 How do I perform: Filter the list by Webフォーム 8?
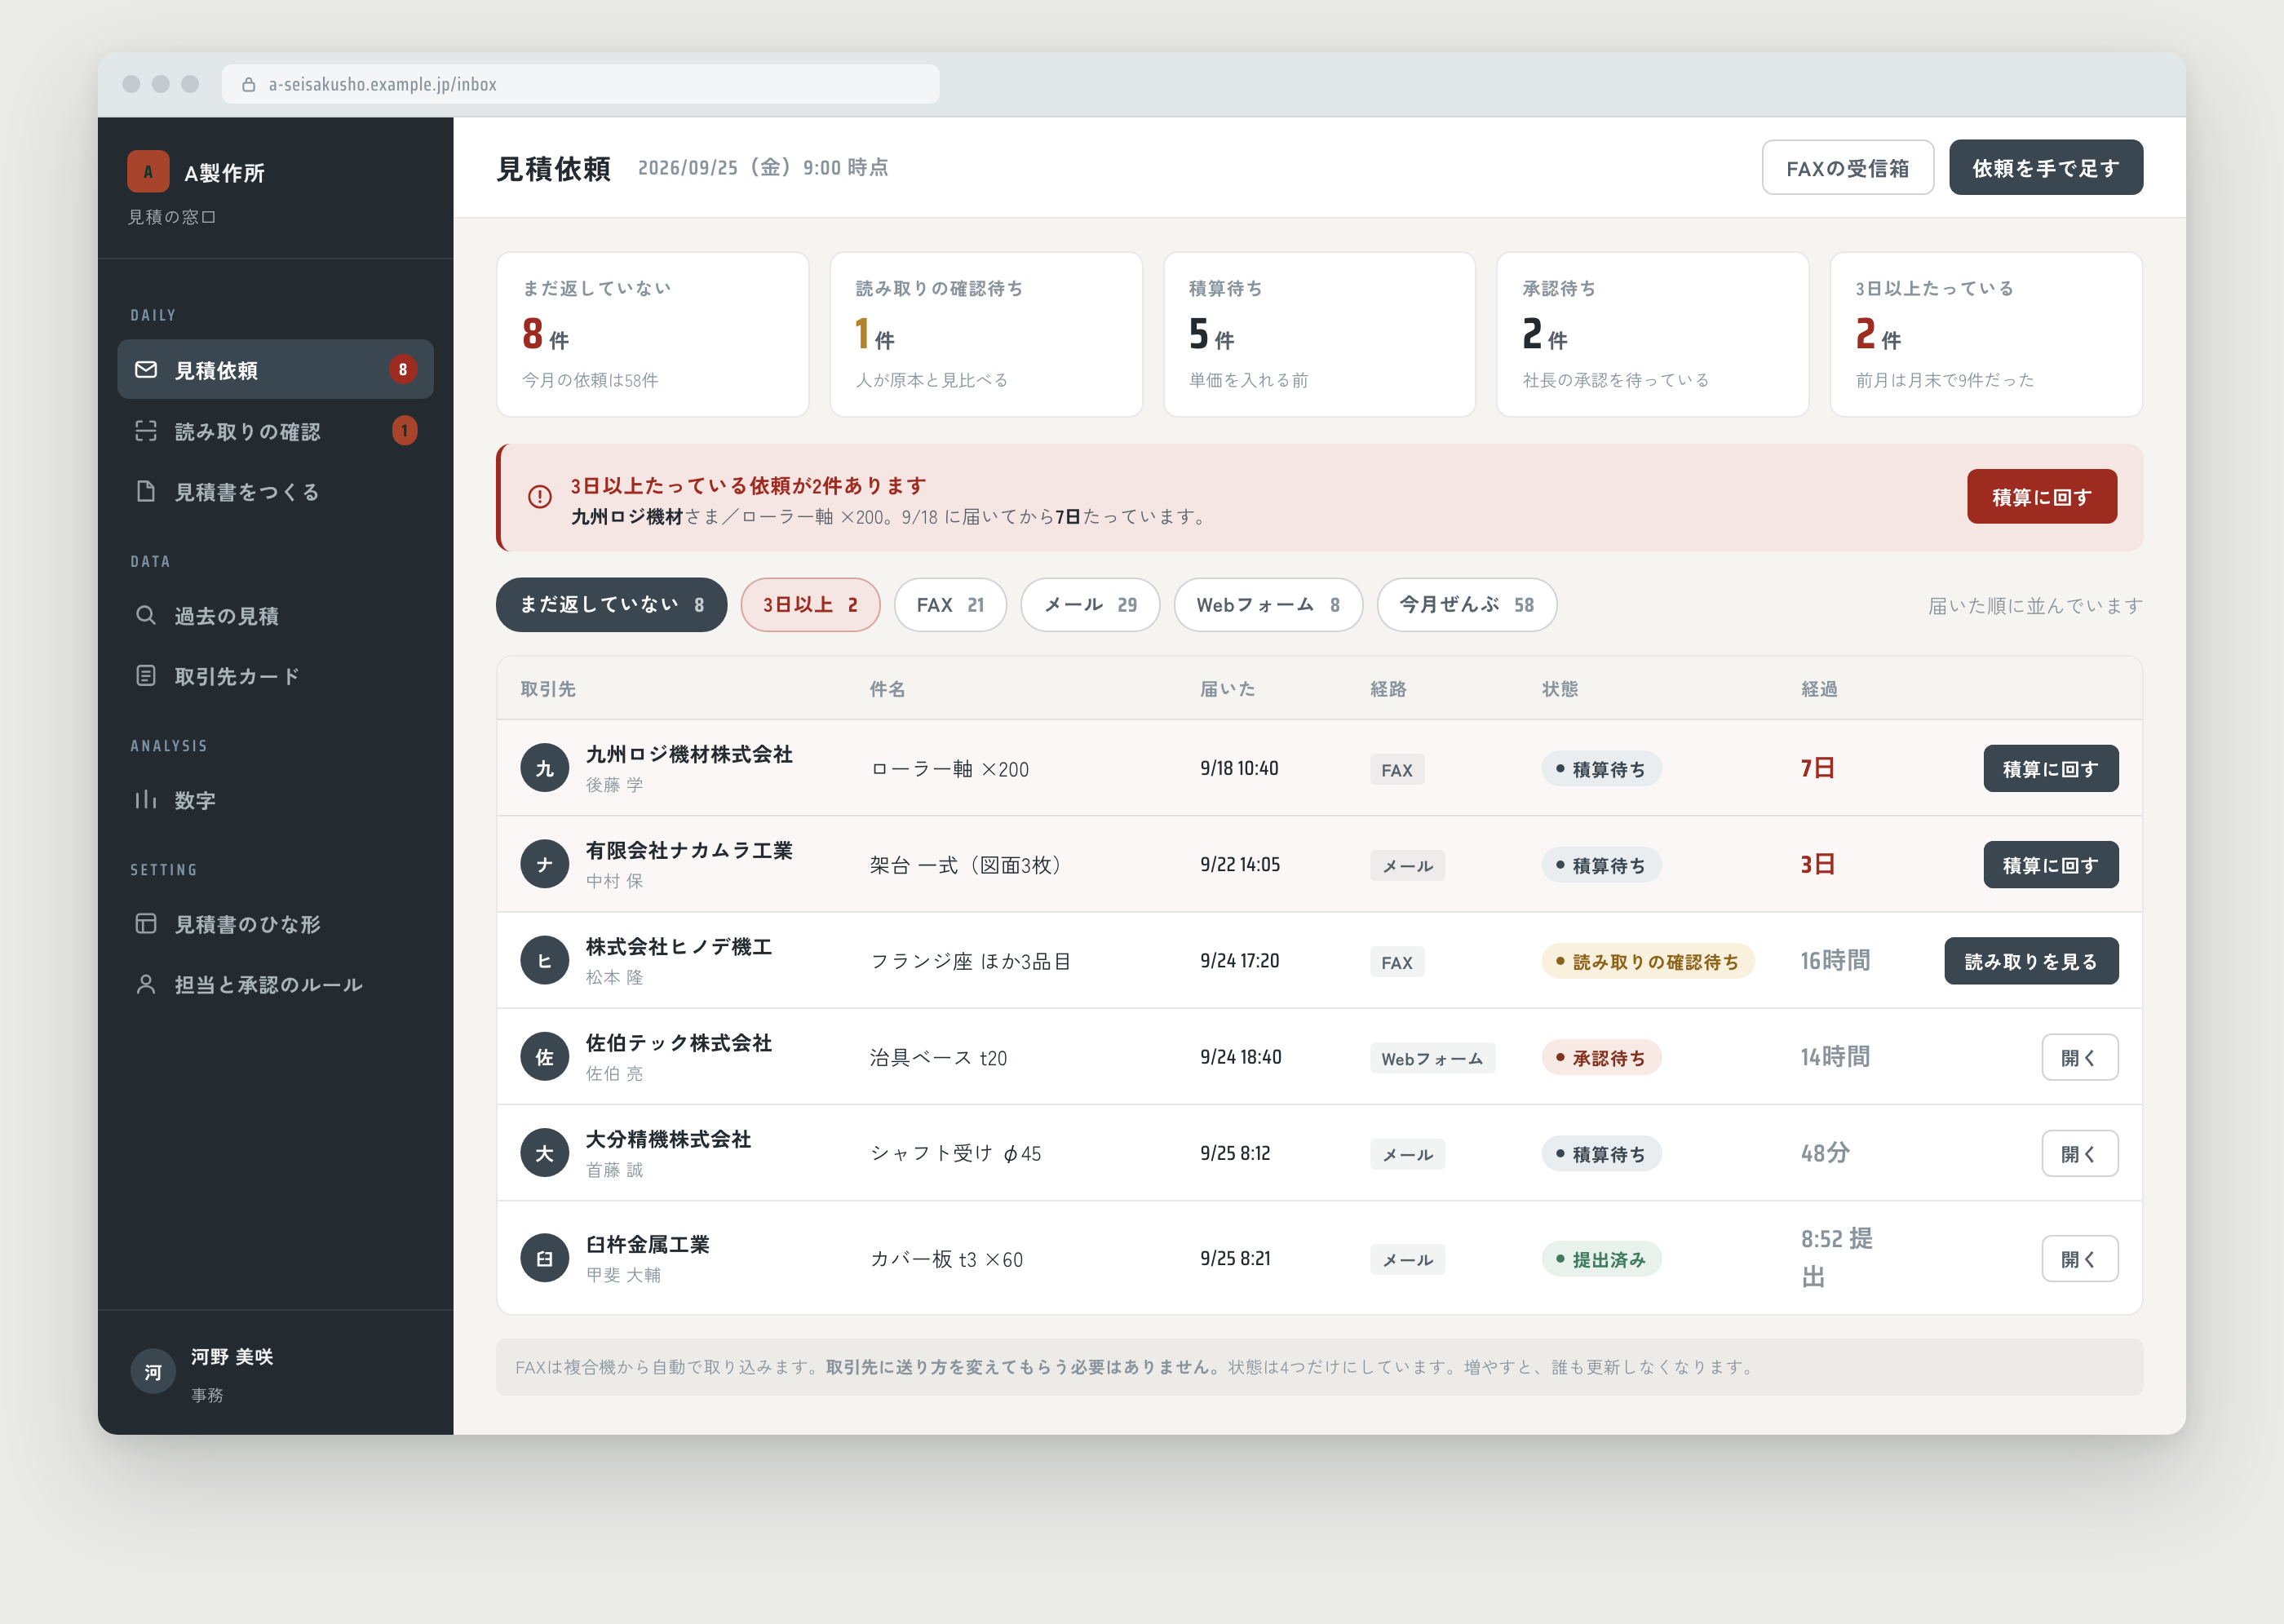[1268, 605]
